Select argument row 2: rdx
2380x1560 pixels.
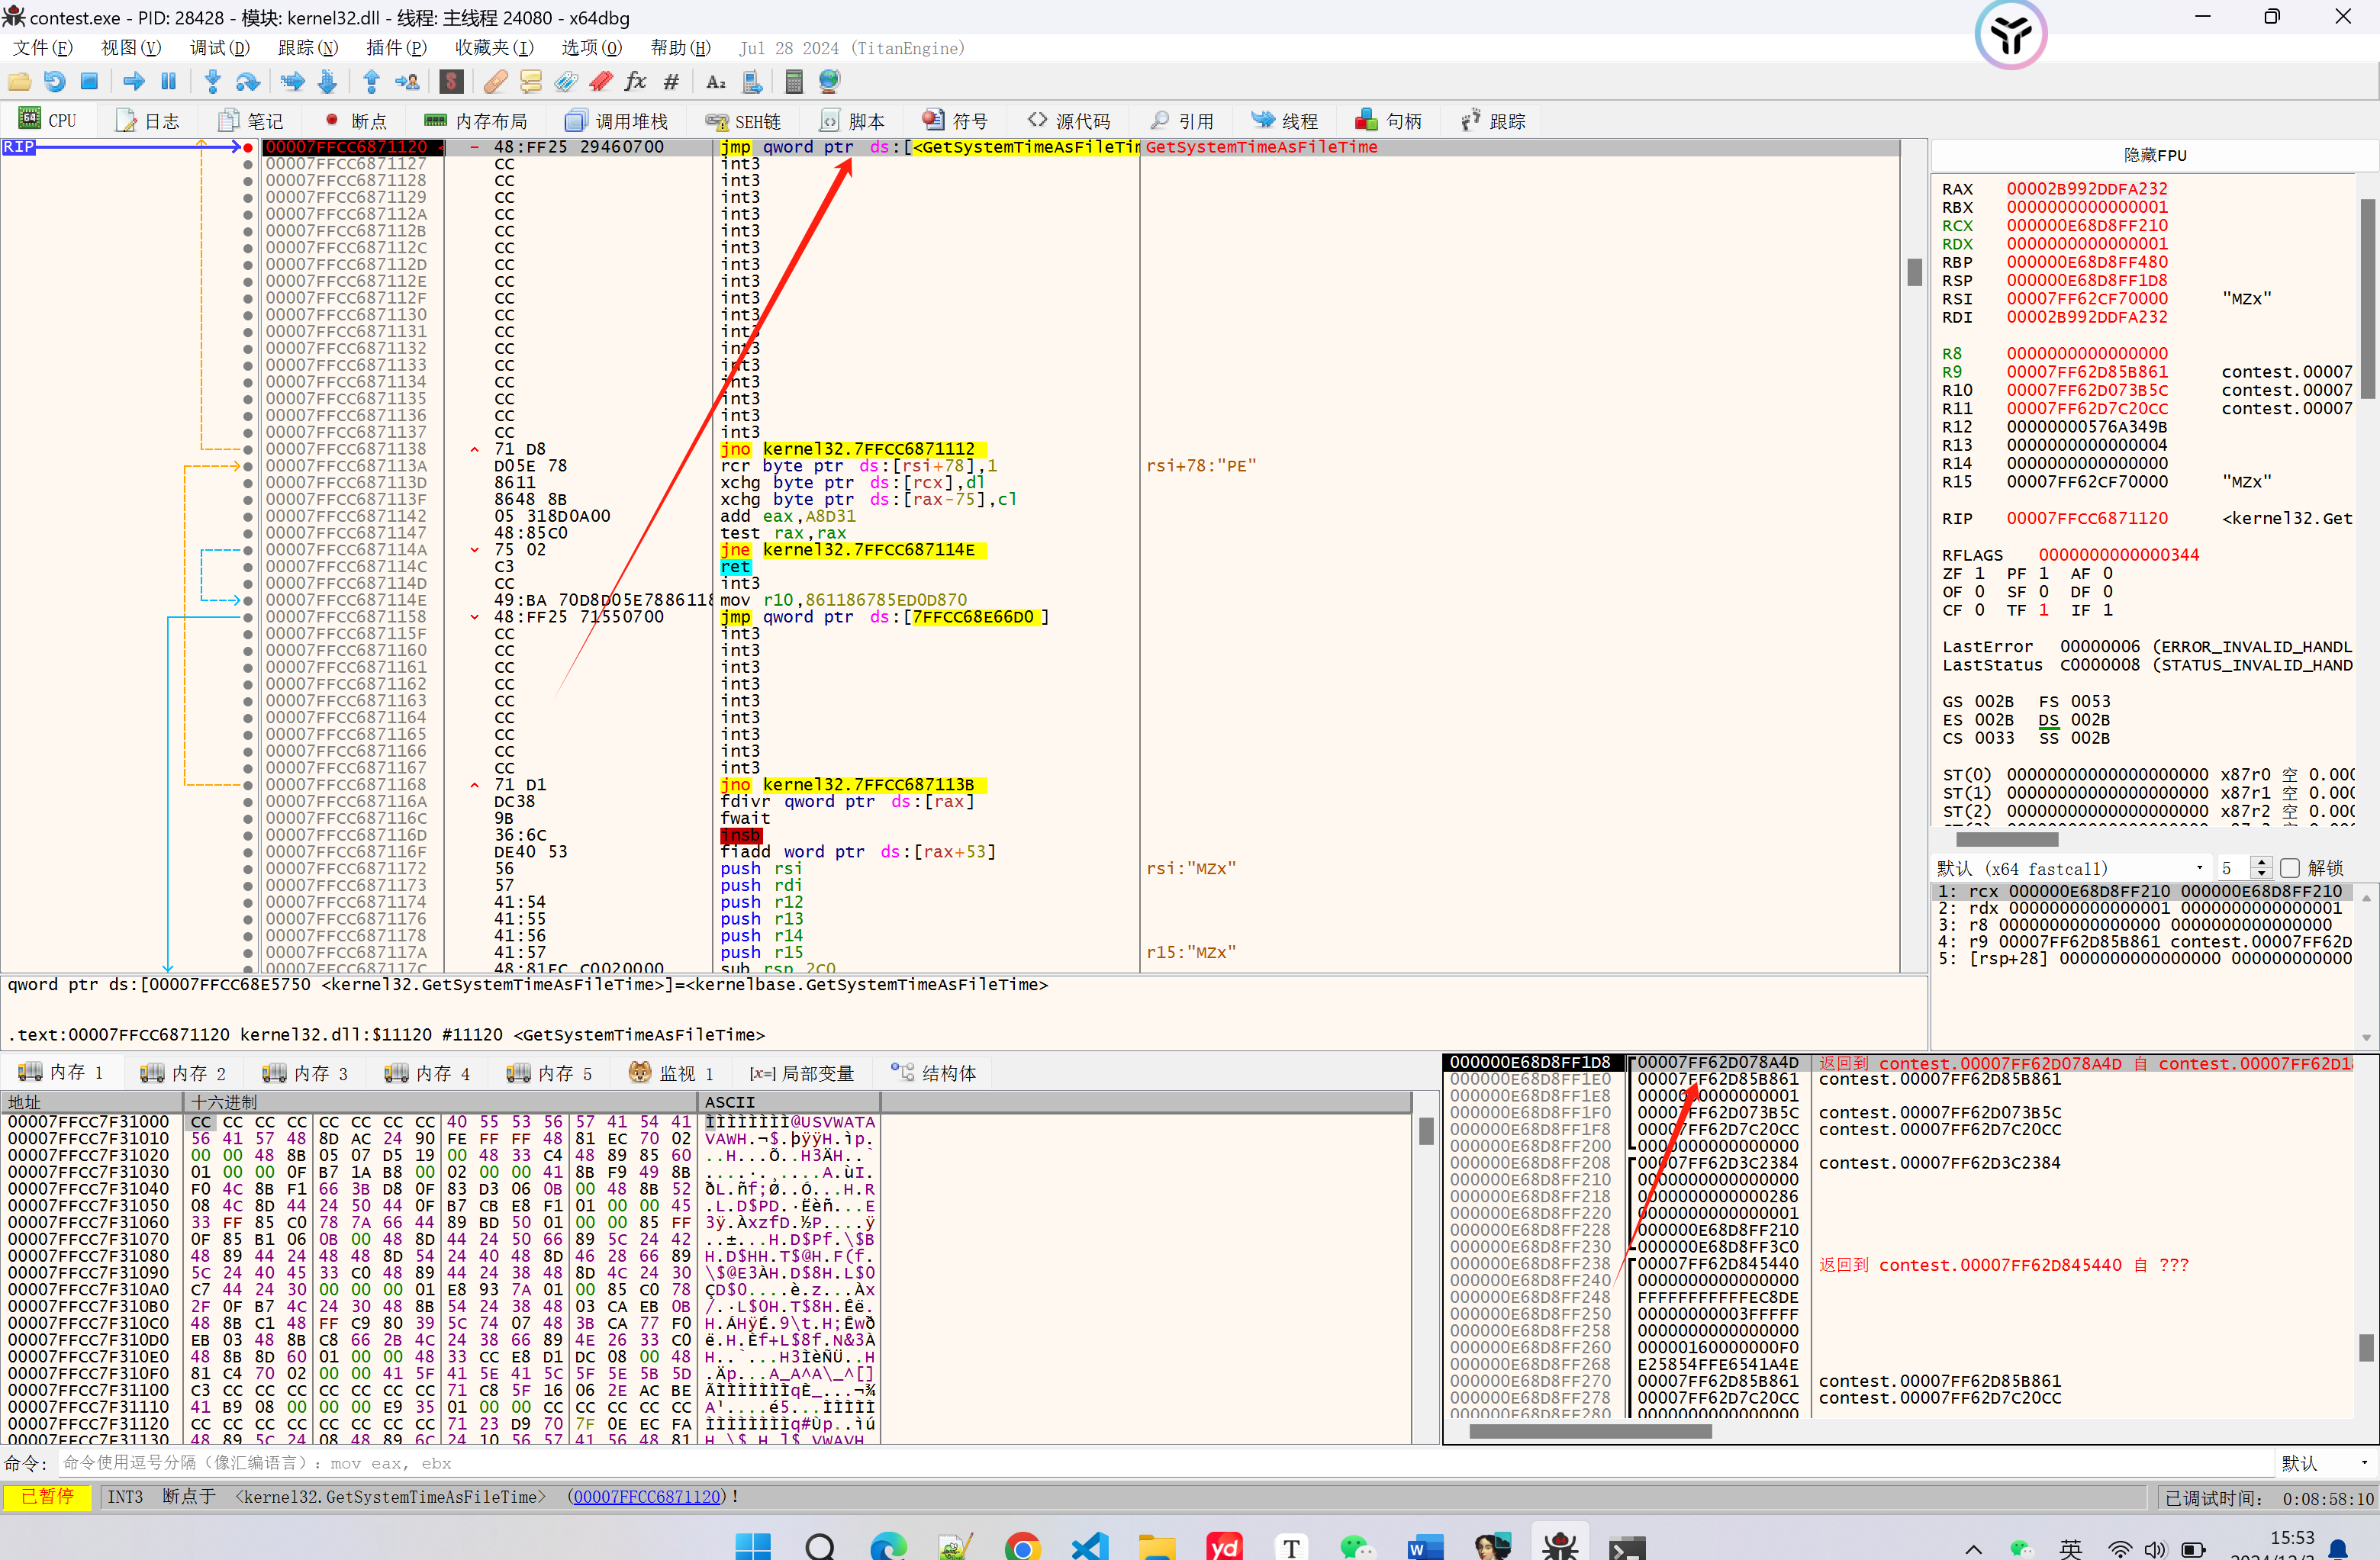coord(2141,908)
